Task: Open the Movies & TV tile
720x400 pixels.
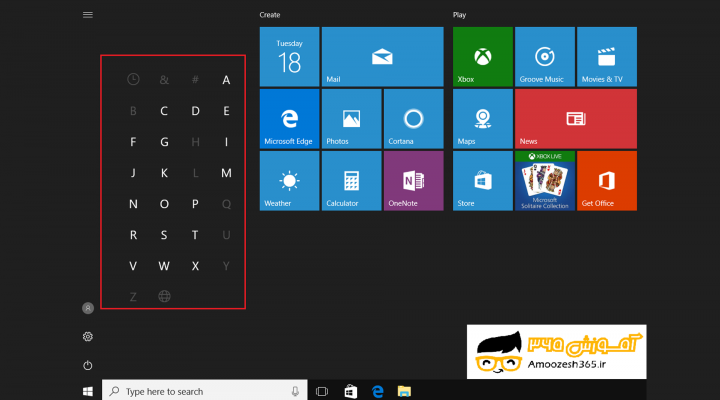Action: point(607,56)
